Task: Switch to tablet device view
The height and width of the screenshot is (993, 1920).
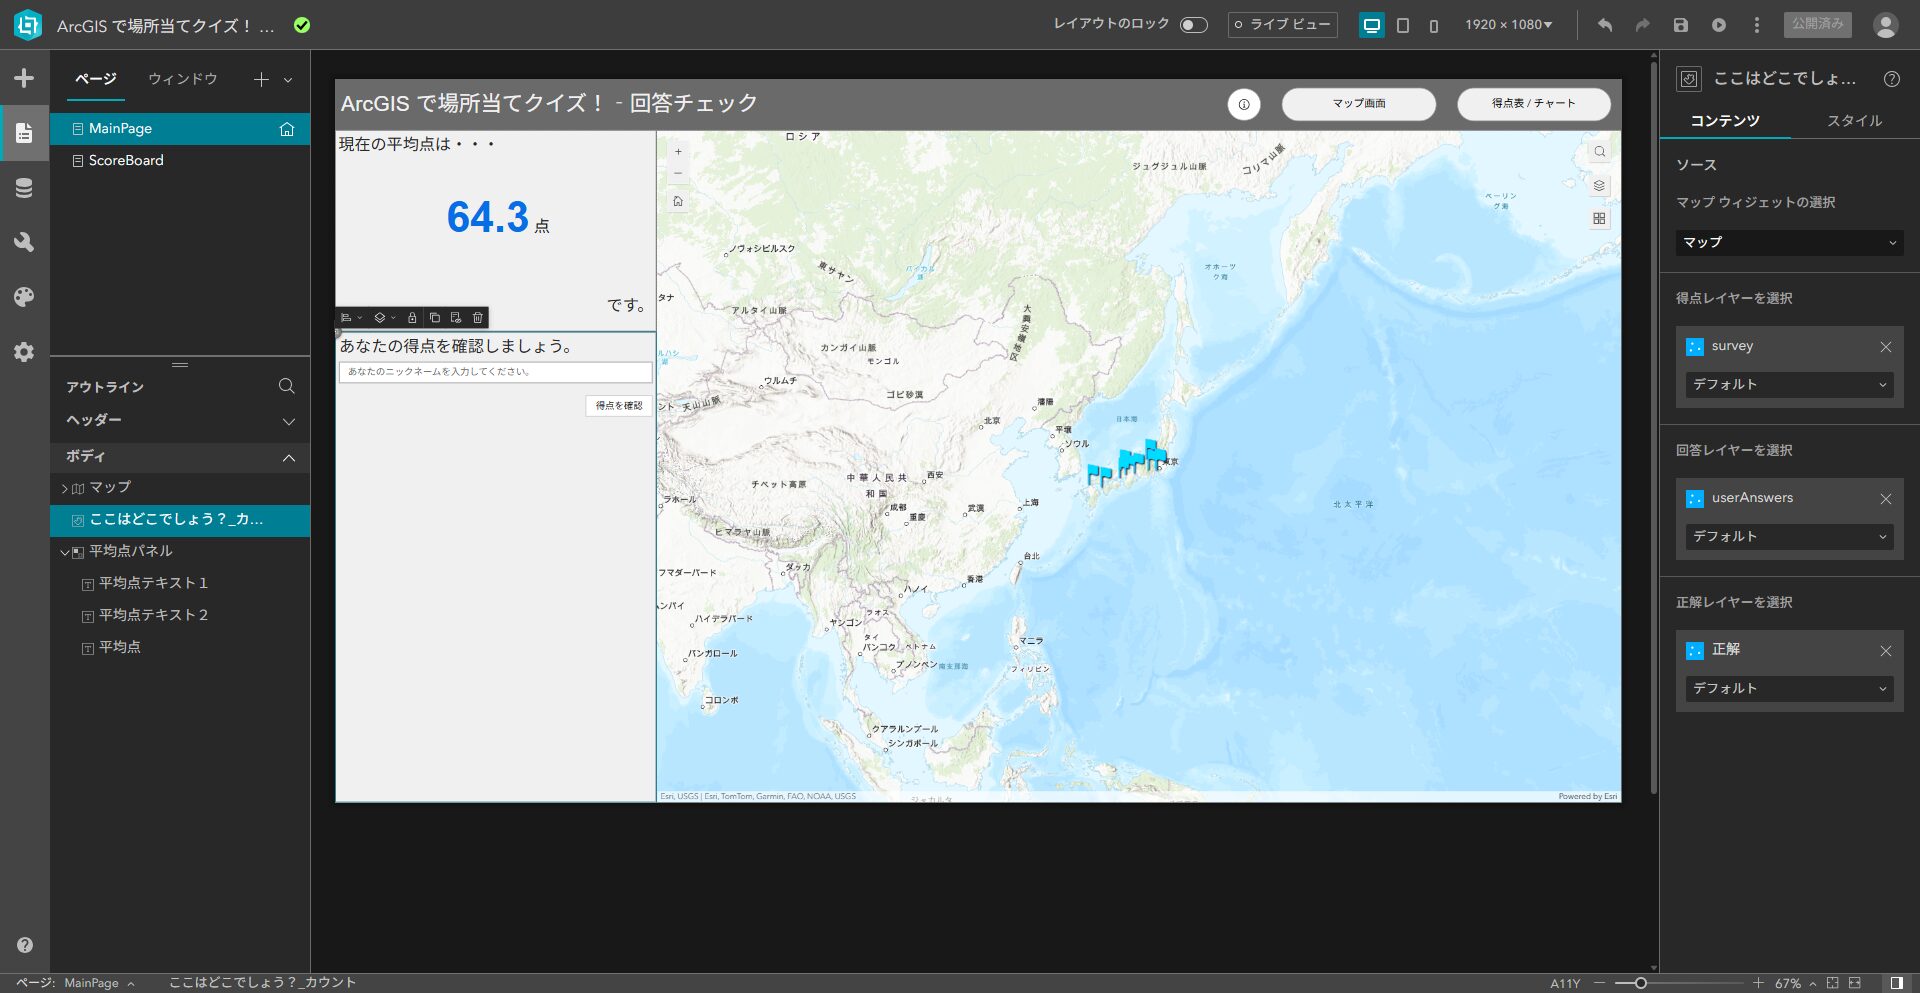Action: point(1403,25)
